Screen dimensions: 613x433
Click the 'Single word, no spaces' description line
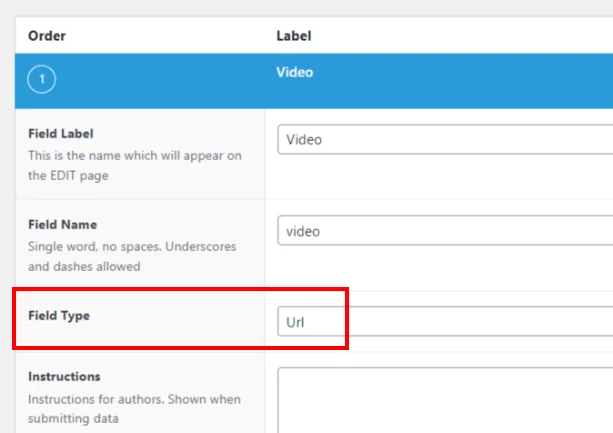132,247
